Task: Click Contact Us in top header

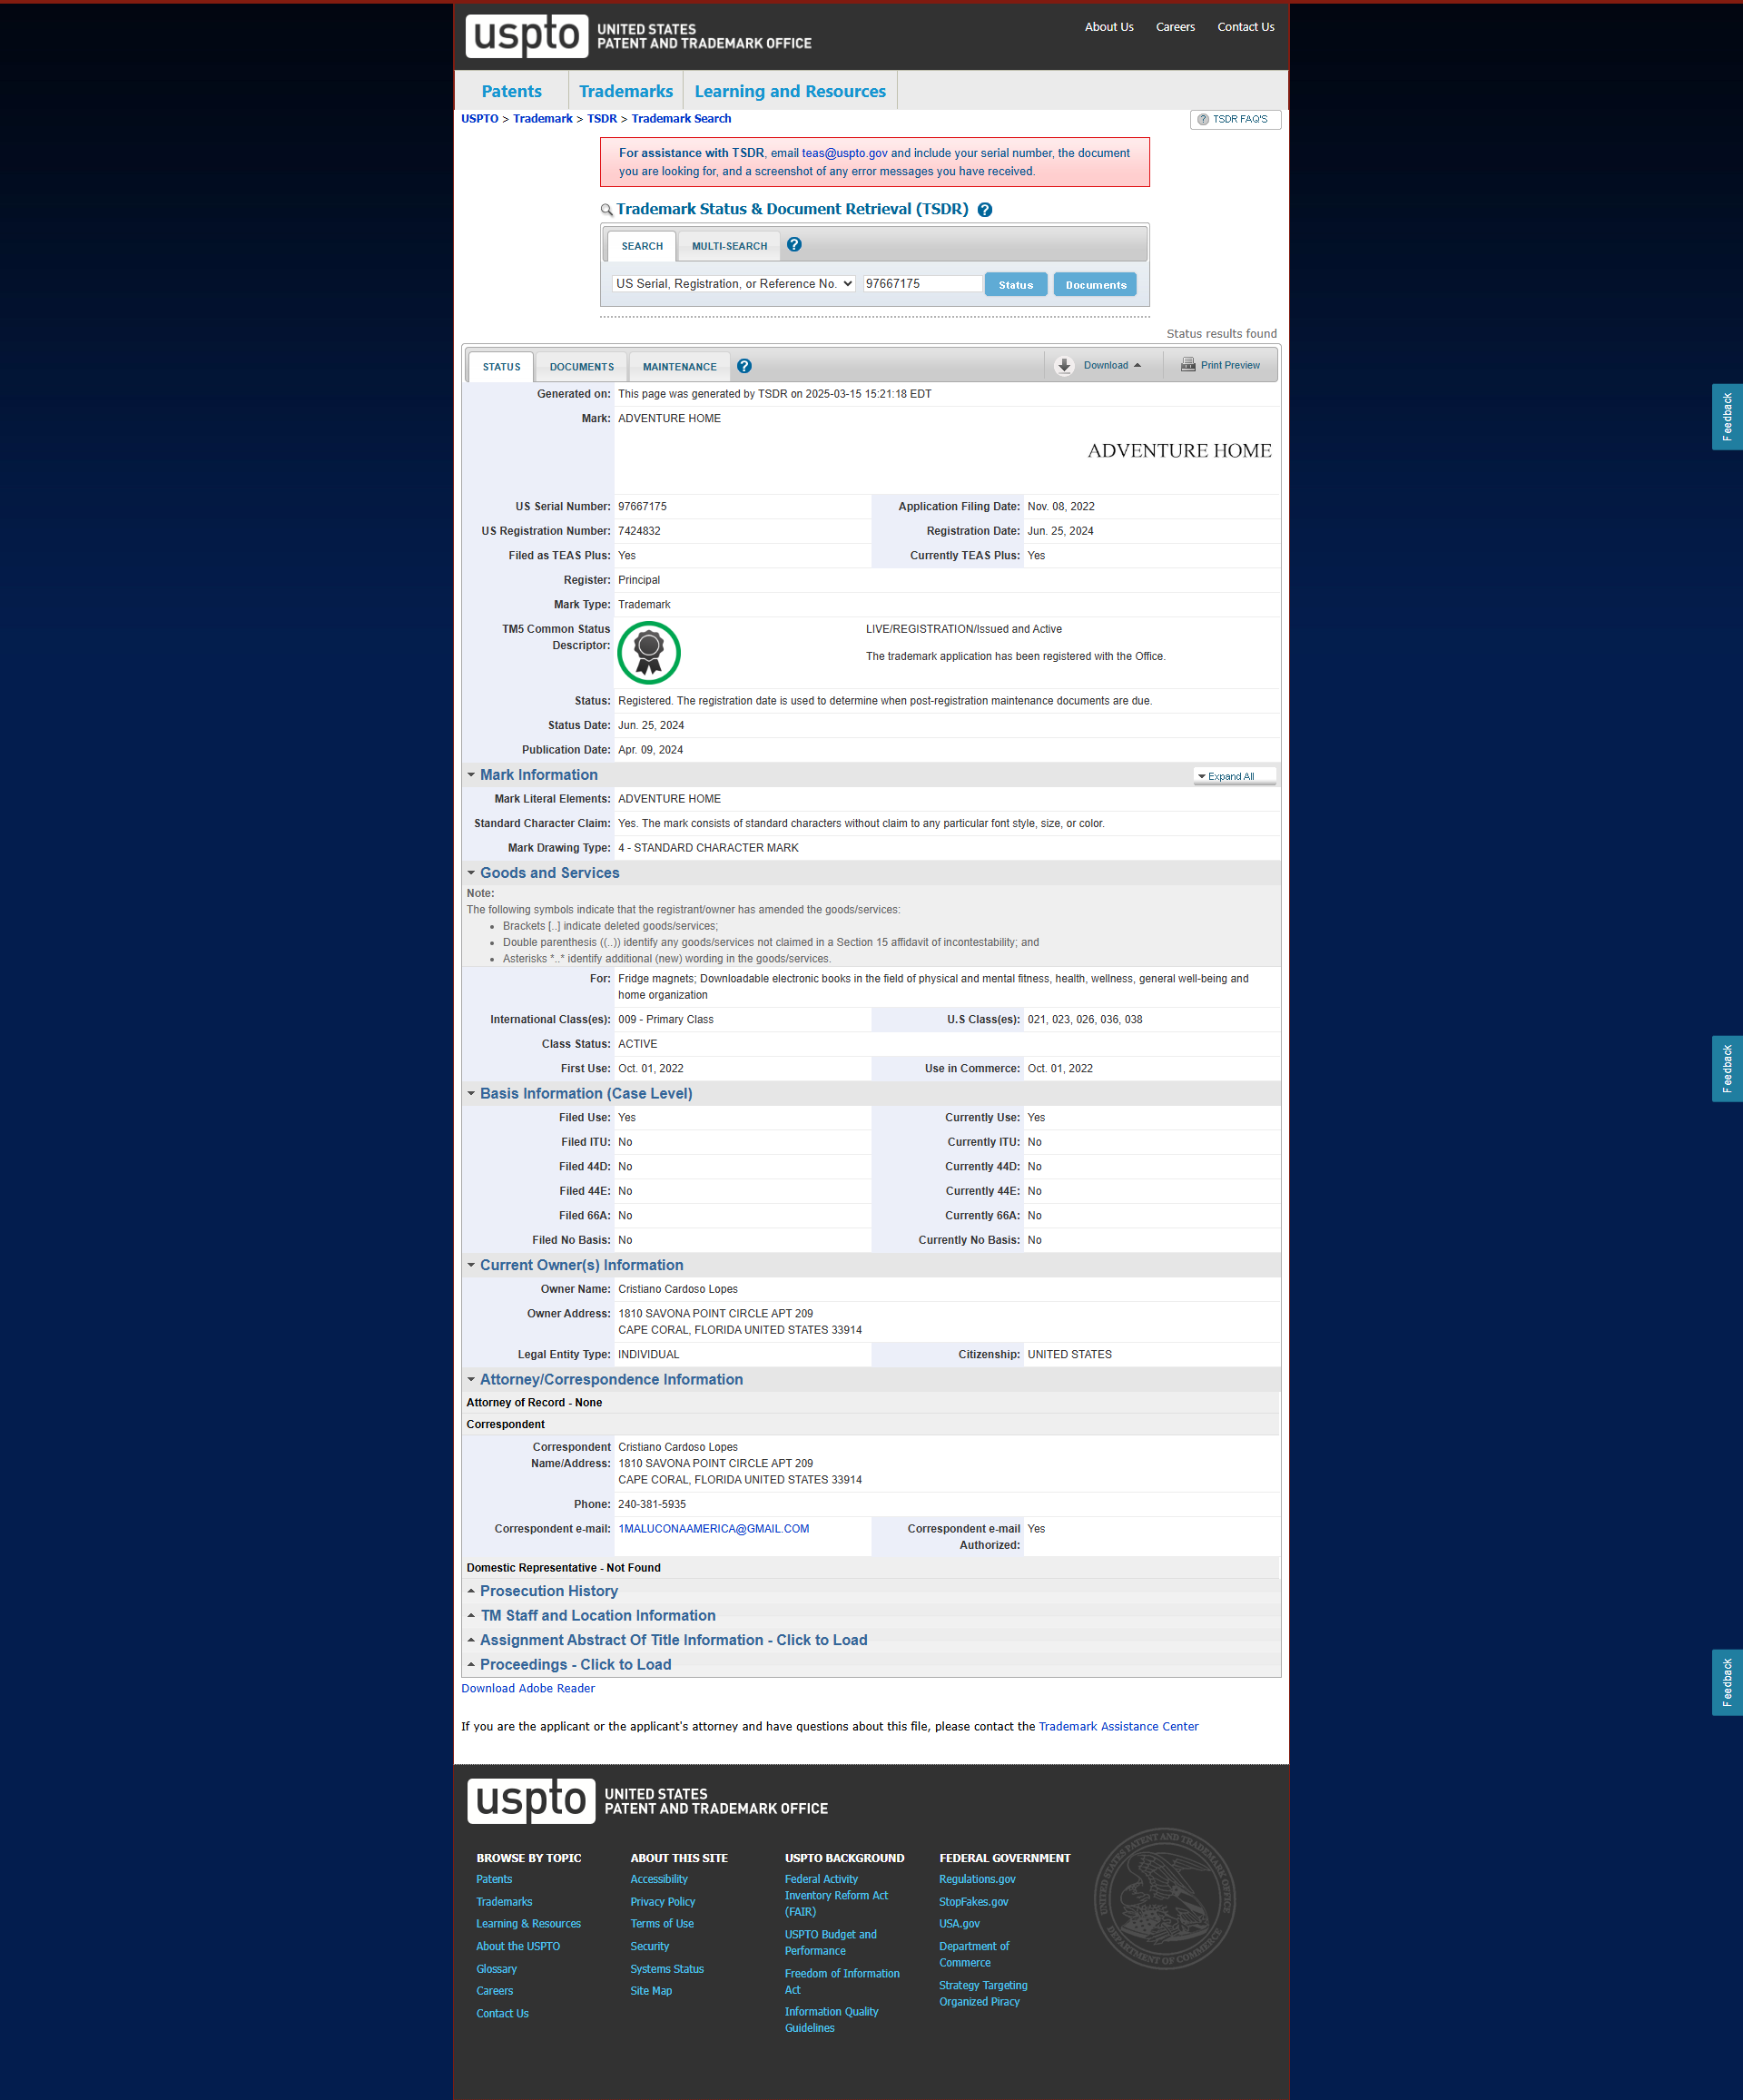Action: coord(1245,27)
